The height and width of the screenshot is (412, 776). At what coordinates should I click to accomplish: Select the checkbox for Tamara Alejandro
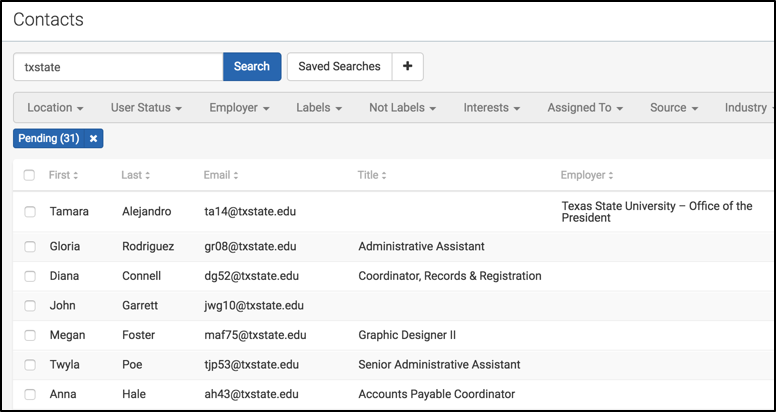pyautogui.click(x=30, y=212)
